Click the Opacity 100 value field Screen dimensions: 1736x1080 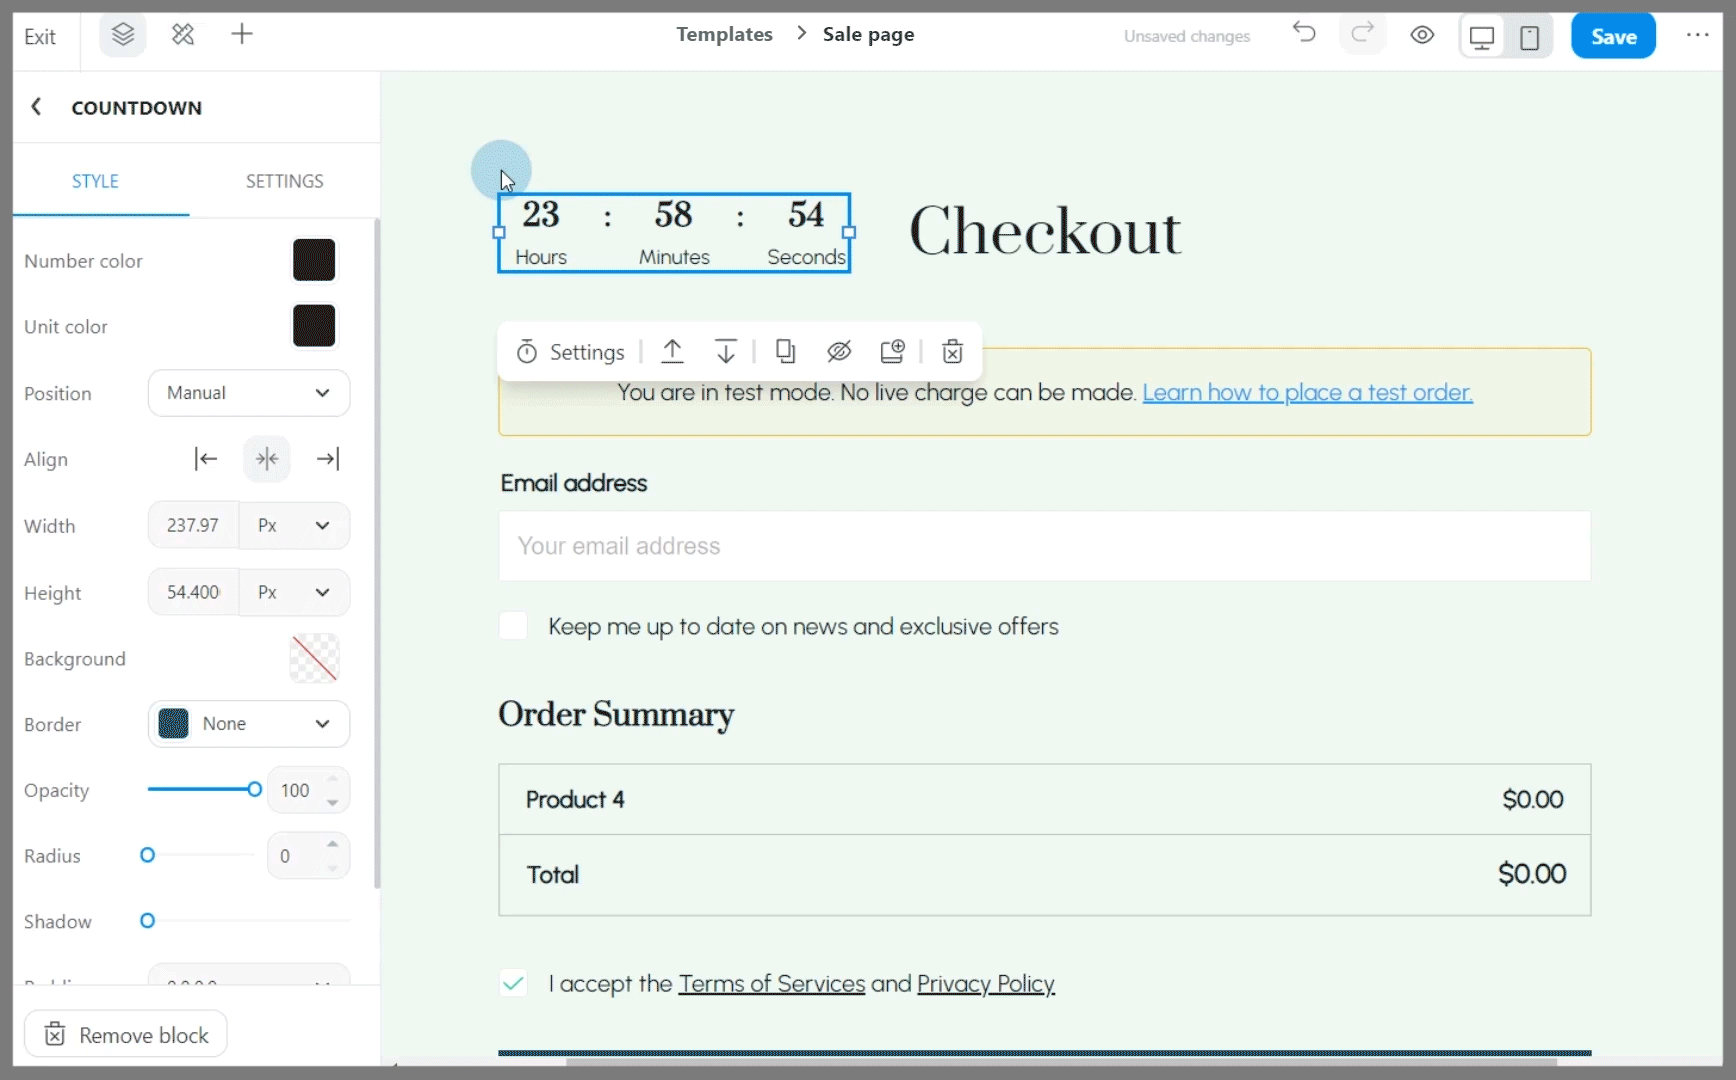click(295, 790)
